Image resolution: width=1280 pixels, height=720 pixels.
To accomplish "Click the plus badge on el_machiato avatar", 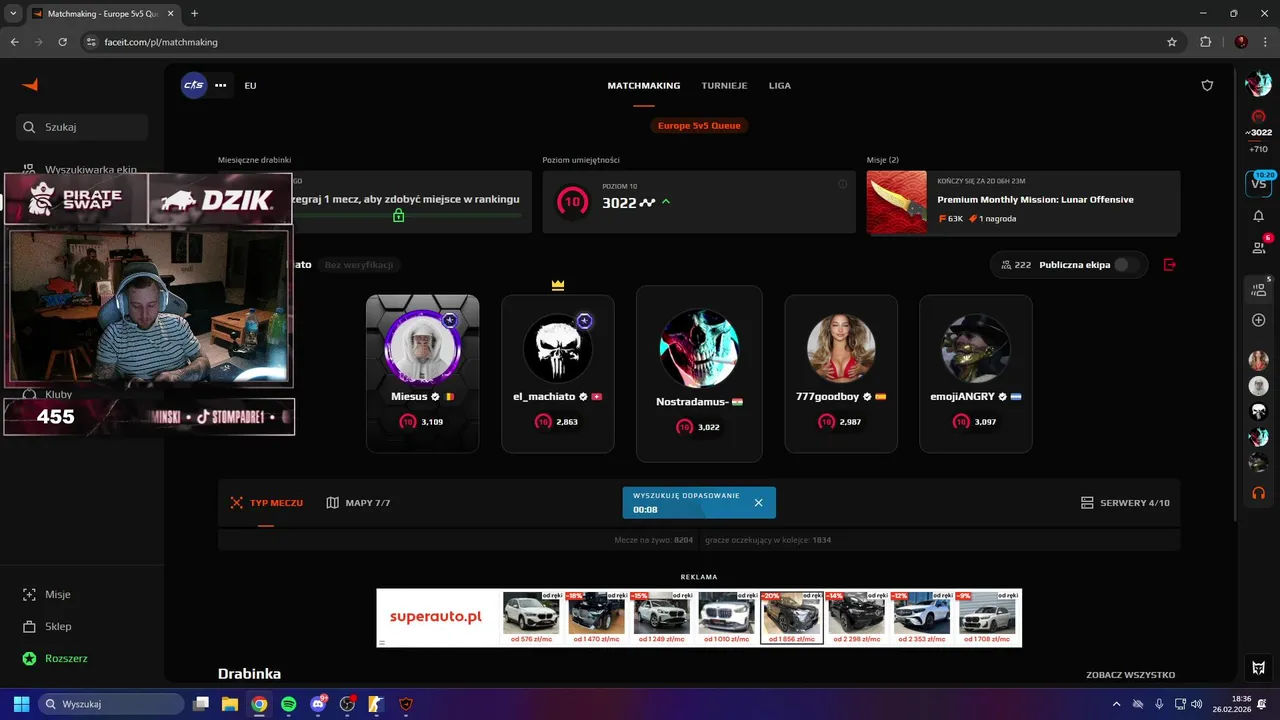I will 584,320.
